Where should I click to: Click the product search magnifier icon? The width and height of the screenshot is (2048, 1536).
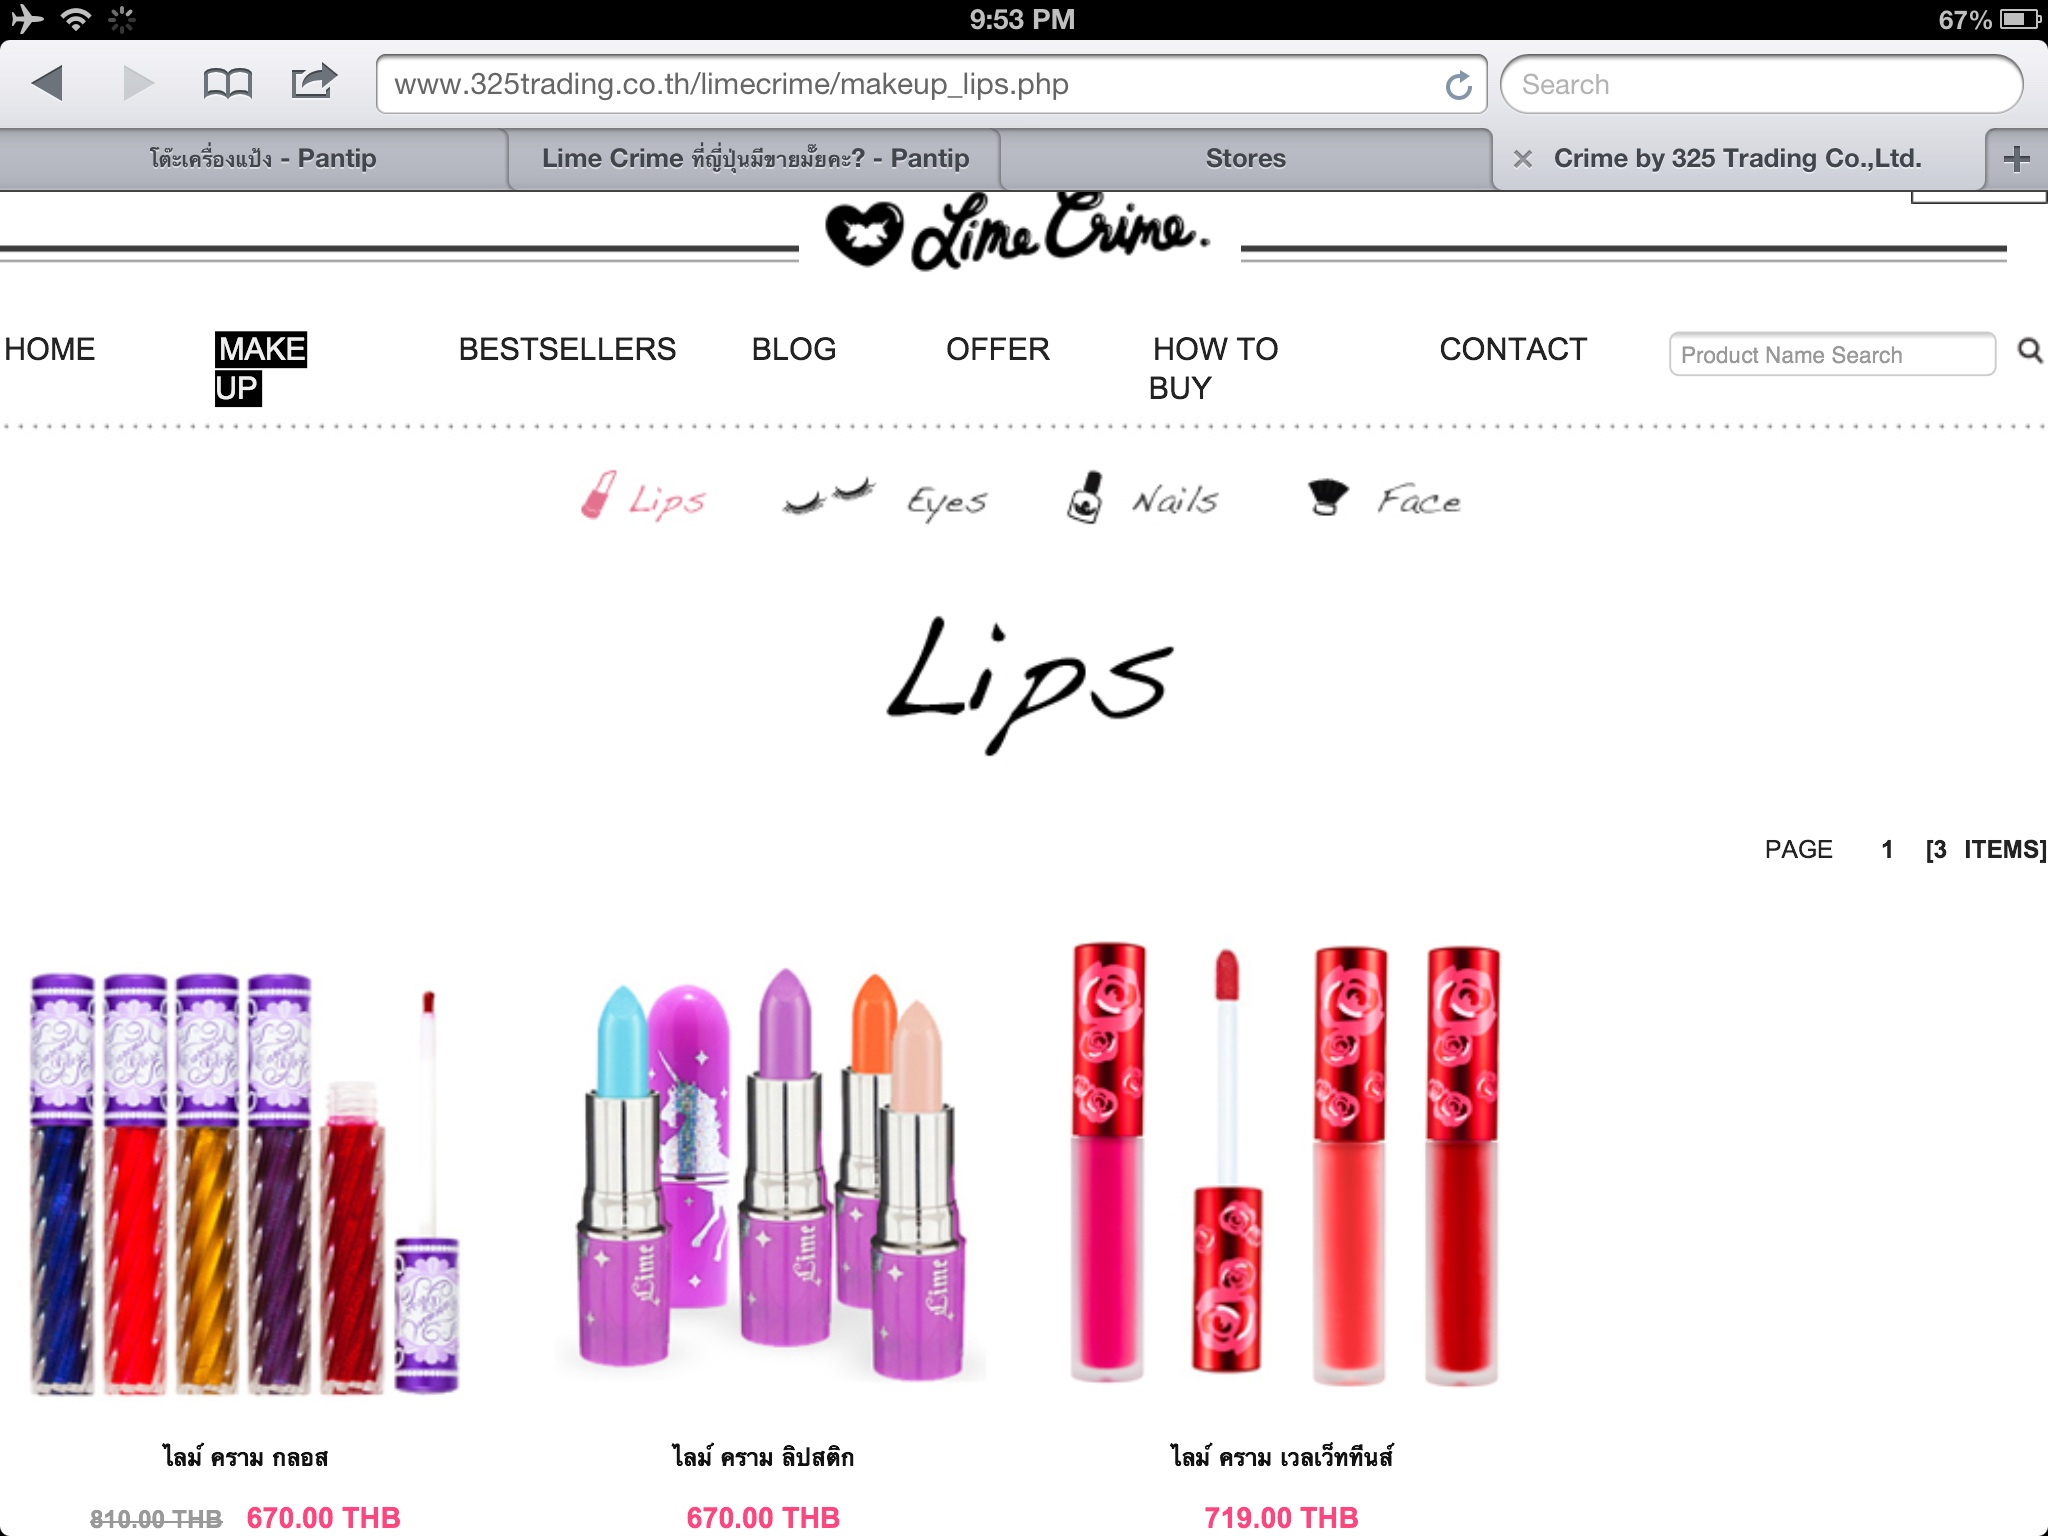[x=2029, y=351]
